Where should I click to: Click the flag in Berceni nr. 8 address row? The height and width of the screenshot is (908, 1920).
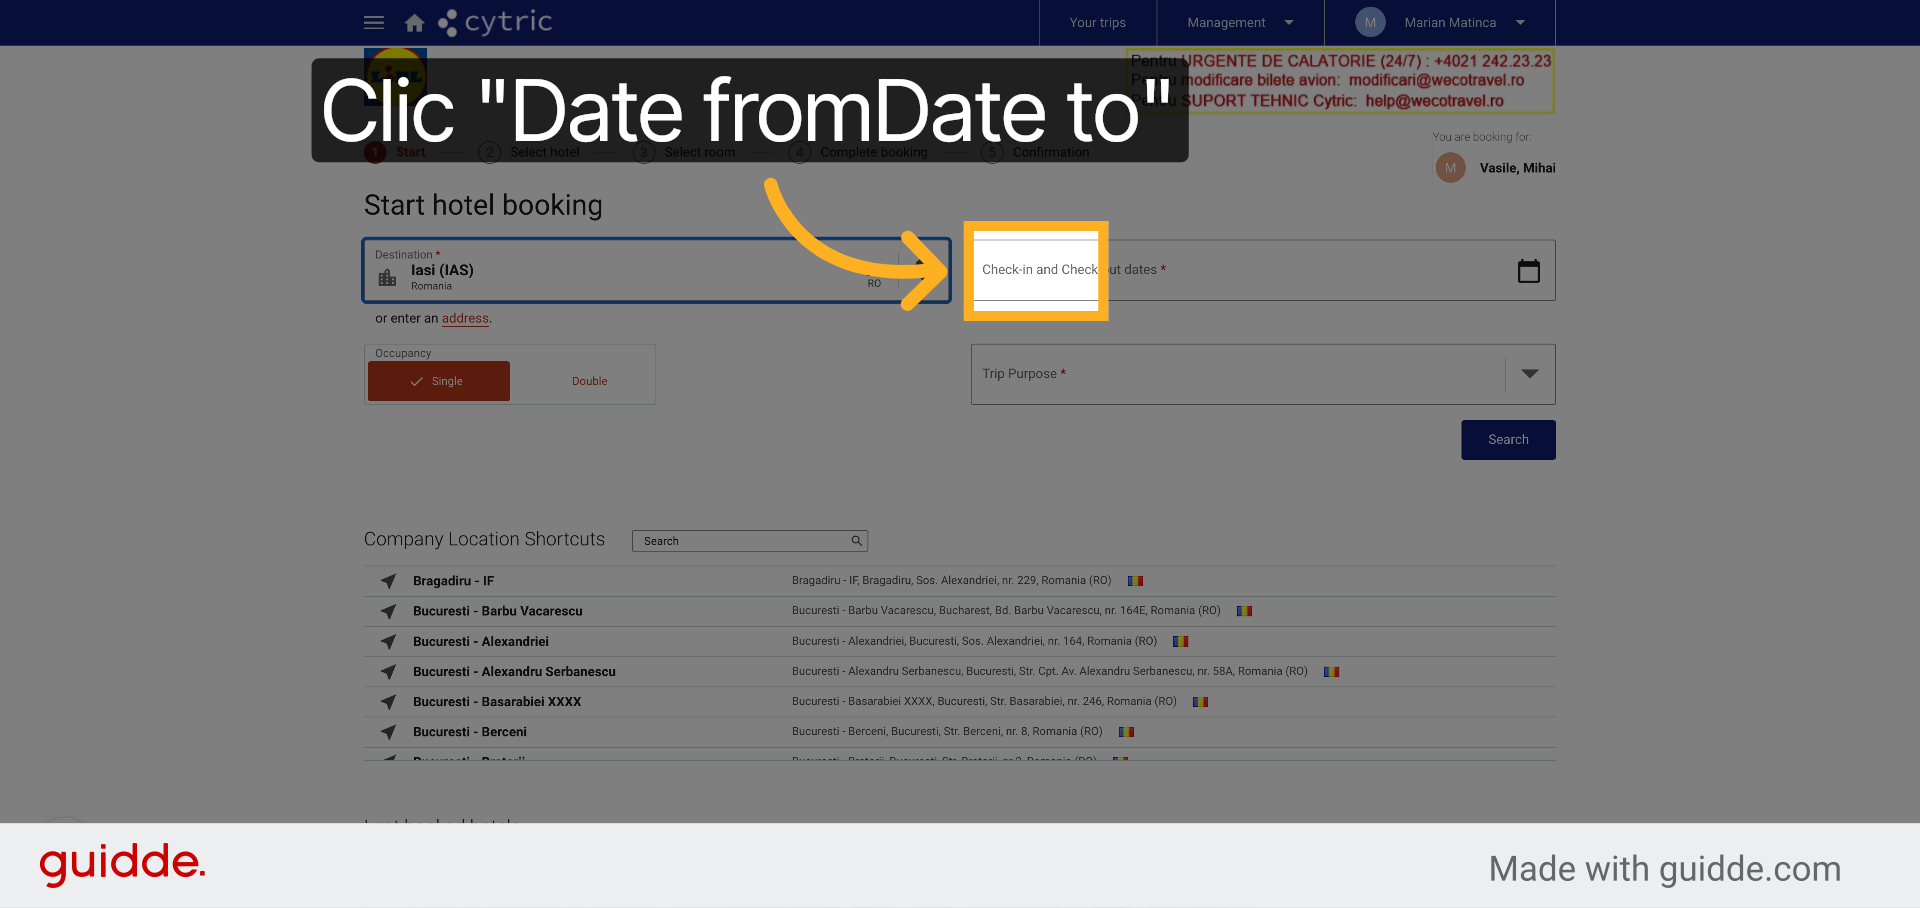1126,732
